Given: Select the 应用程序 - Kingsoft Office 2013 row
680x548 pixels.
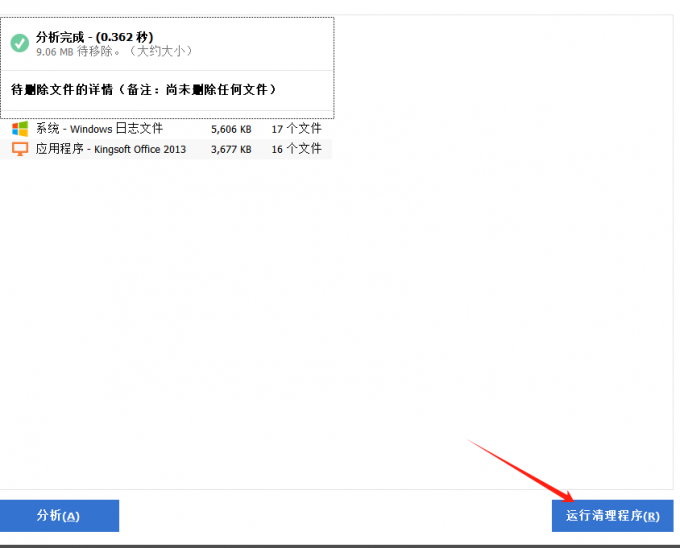Looking at the screenshot, I should pos(166,149).
